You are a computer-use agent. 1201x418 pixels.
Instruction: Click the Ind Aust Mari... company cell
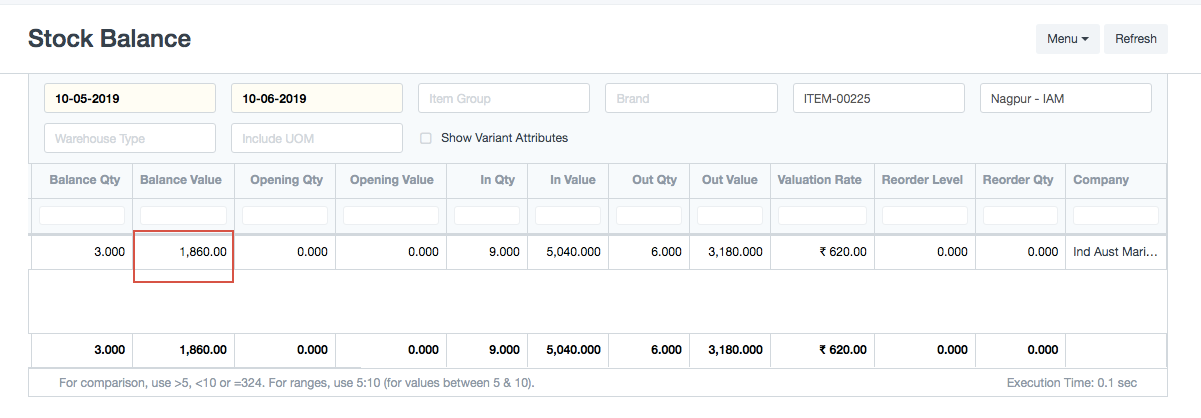point(1115,252)
